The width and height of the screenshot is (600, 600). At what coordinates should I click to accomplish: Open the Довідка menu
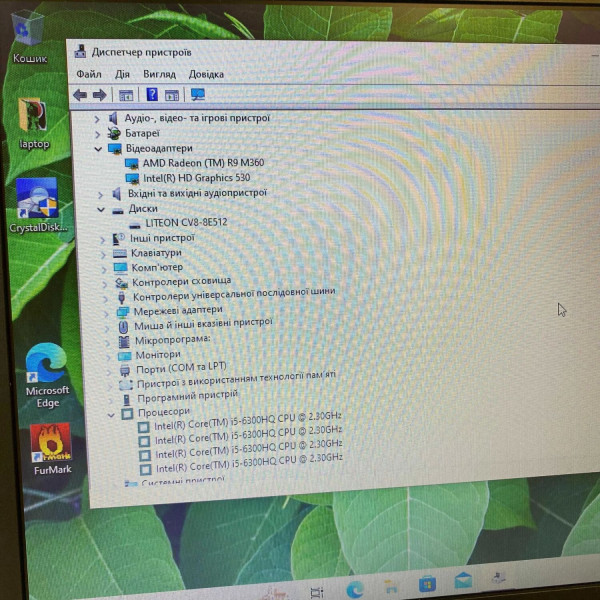click(206, 74)
